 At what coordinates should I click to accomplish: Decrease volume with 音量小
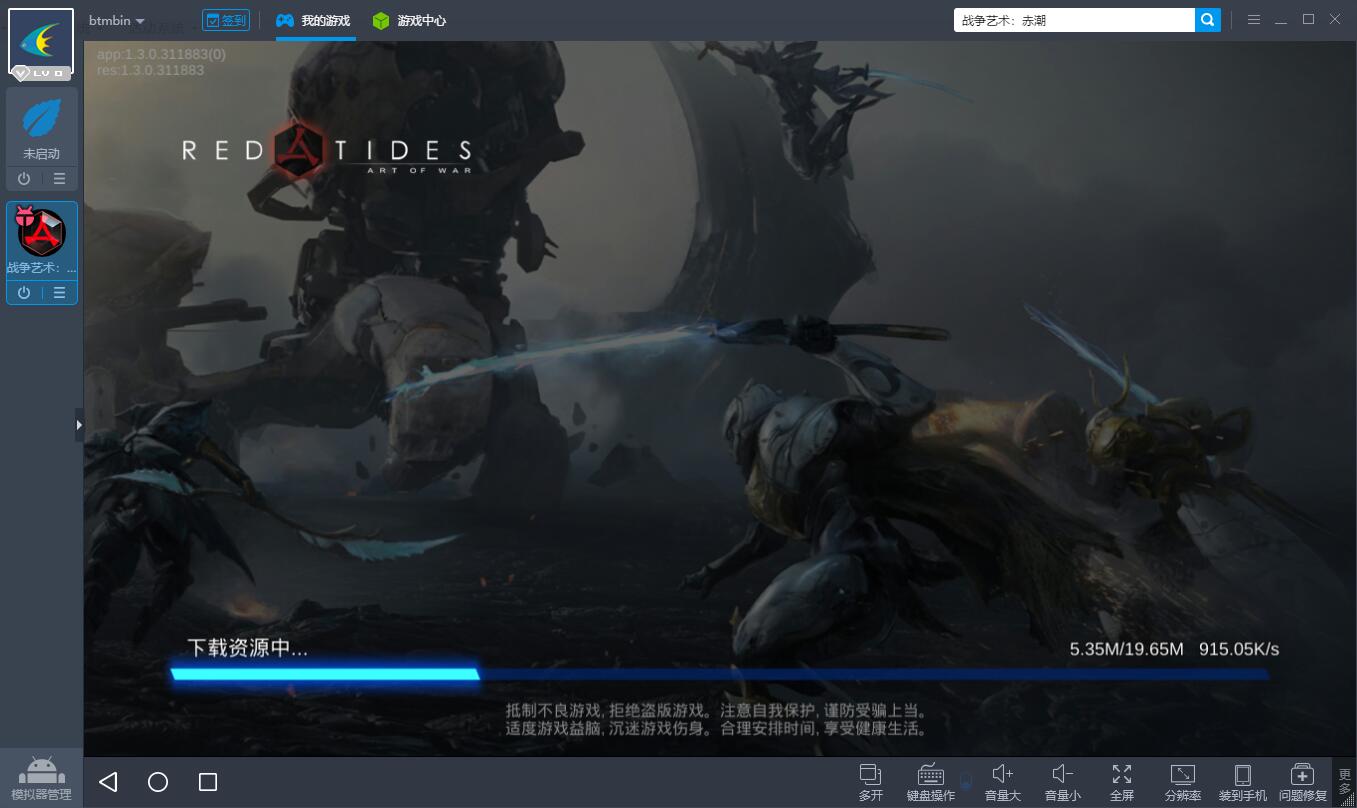1062,782
